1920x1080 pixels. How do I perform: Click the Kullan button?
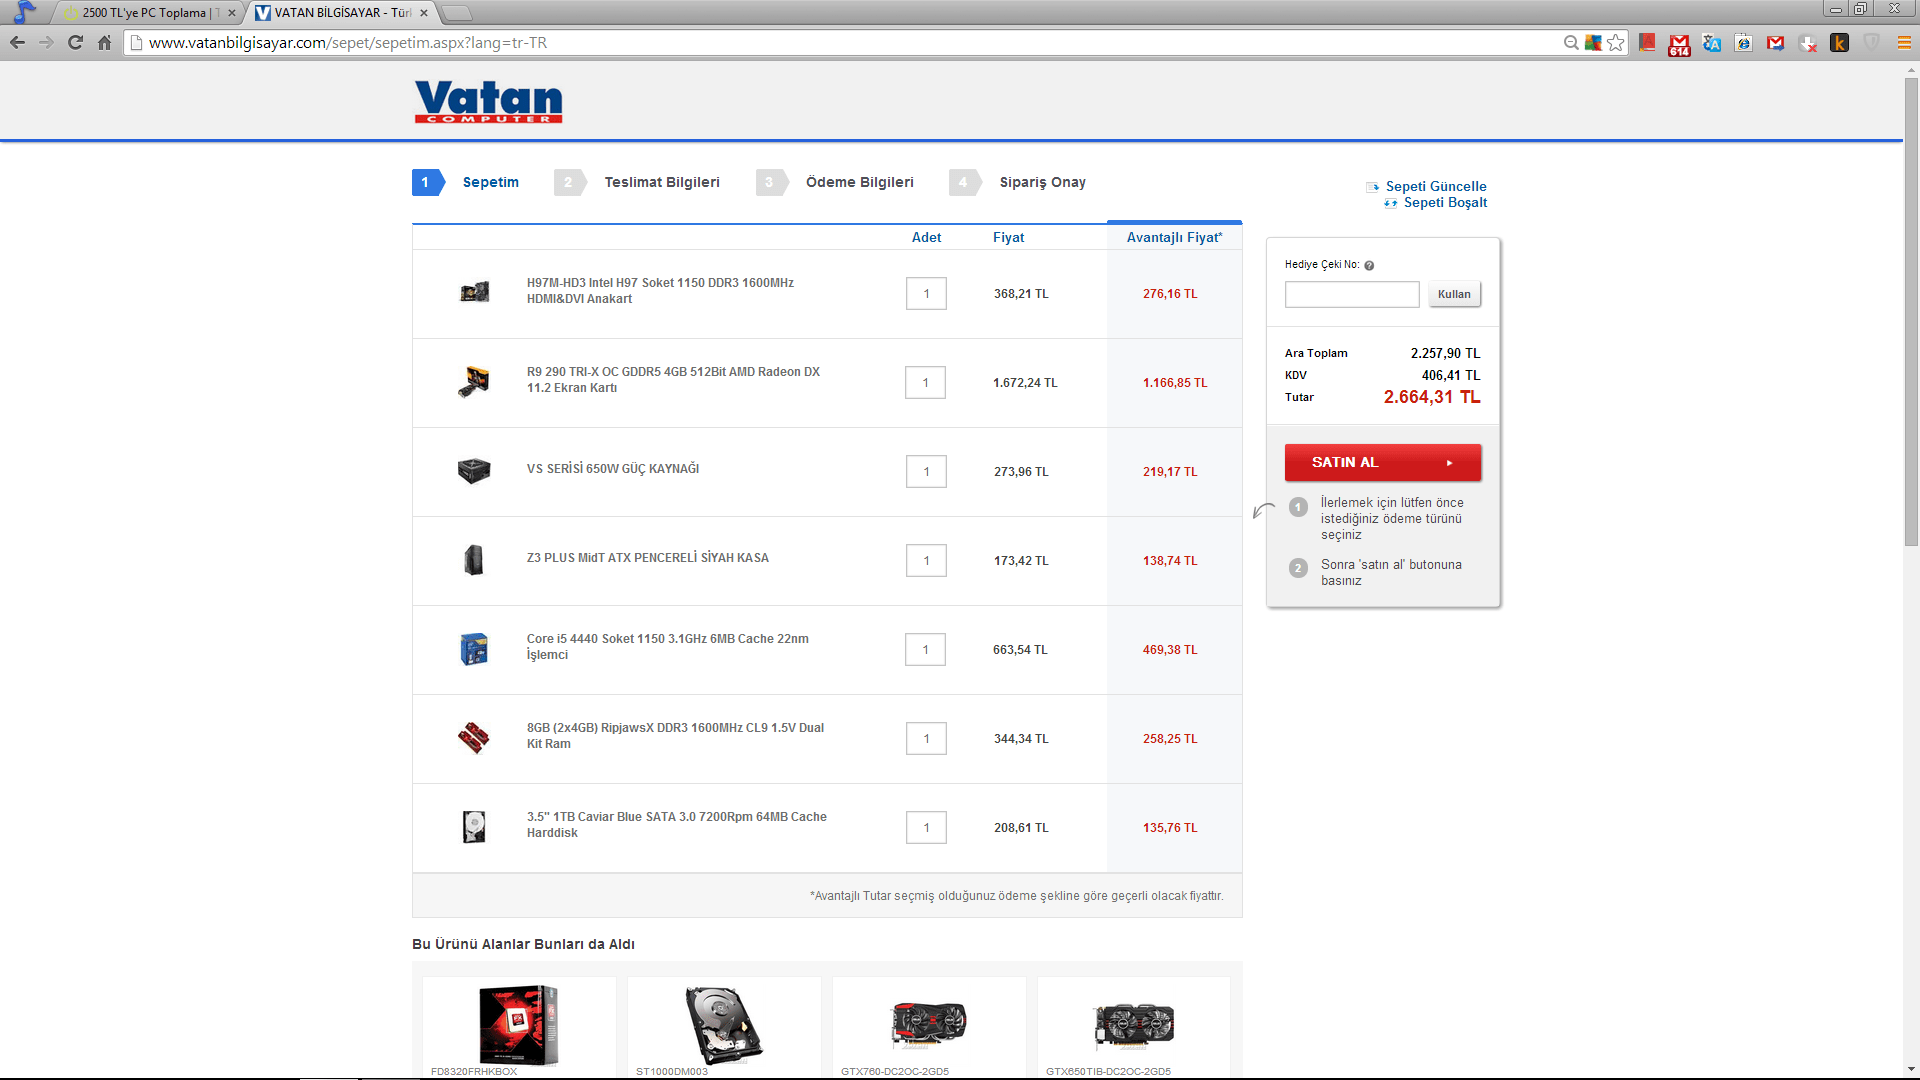(x=1454, y=294)
